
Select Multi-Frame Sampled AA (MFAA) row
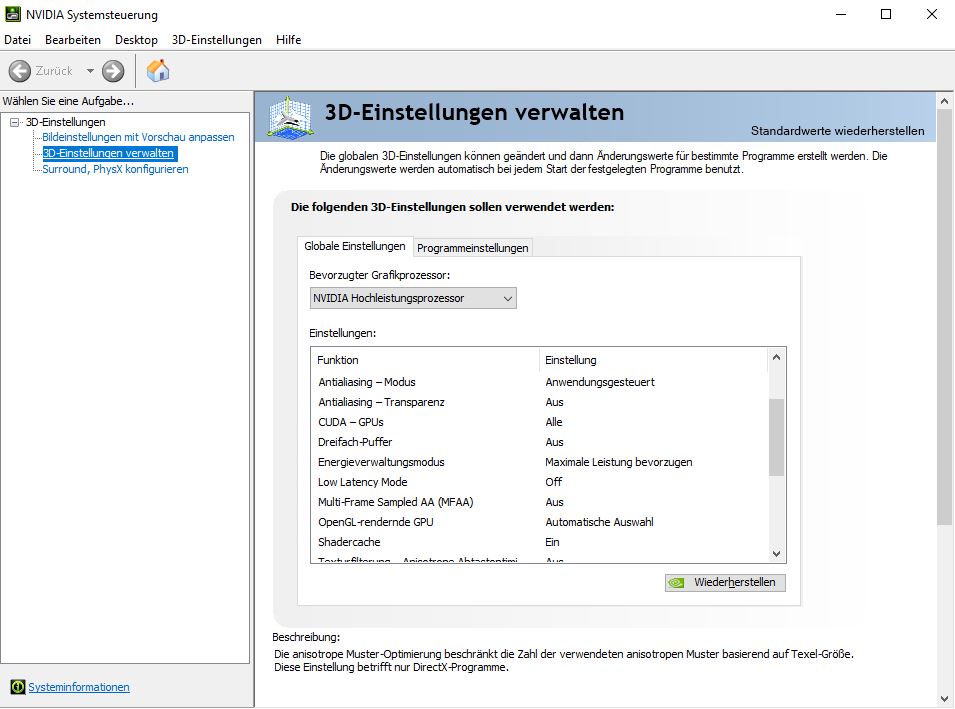click(539, 502)
